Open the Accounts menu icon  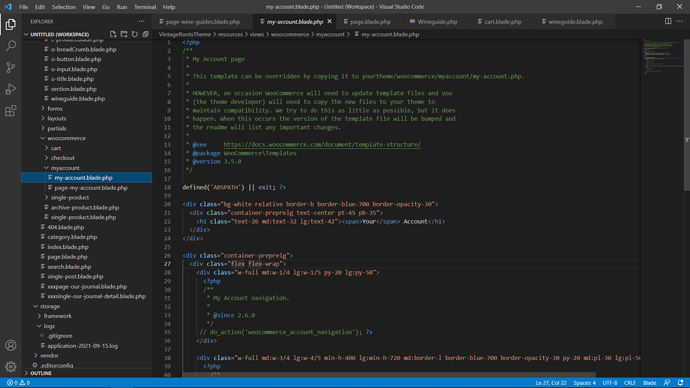pyautogui.click(x=11, y=345)
